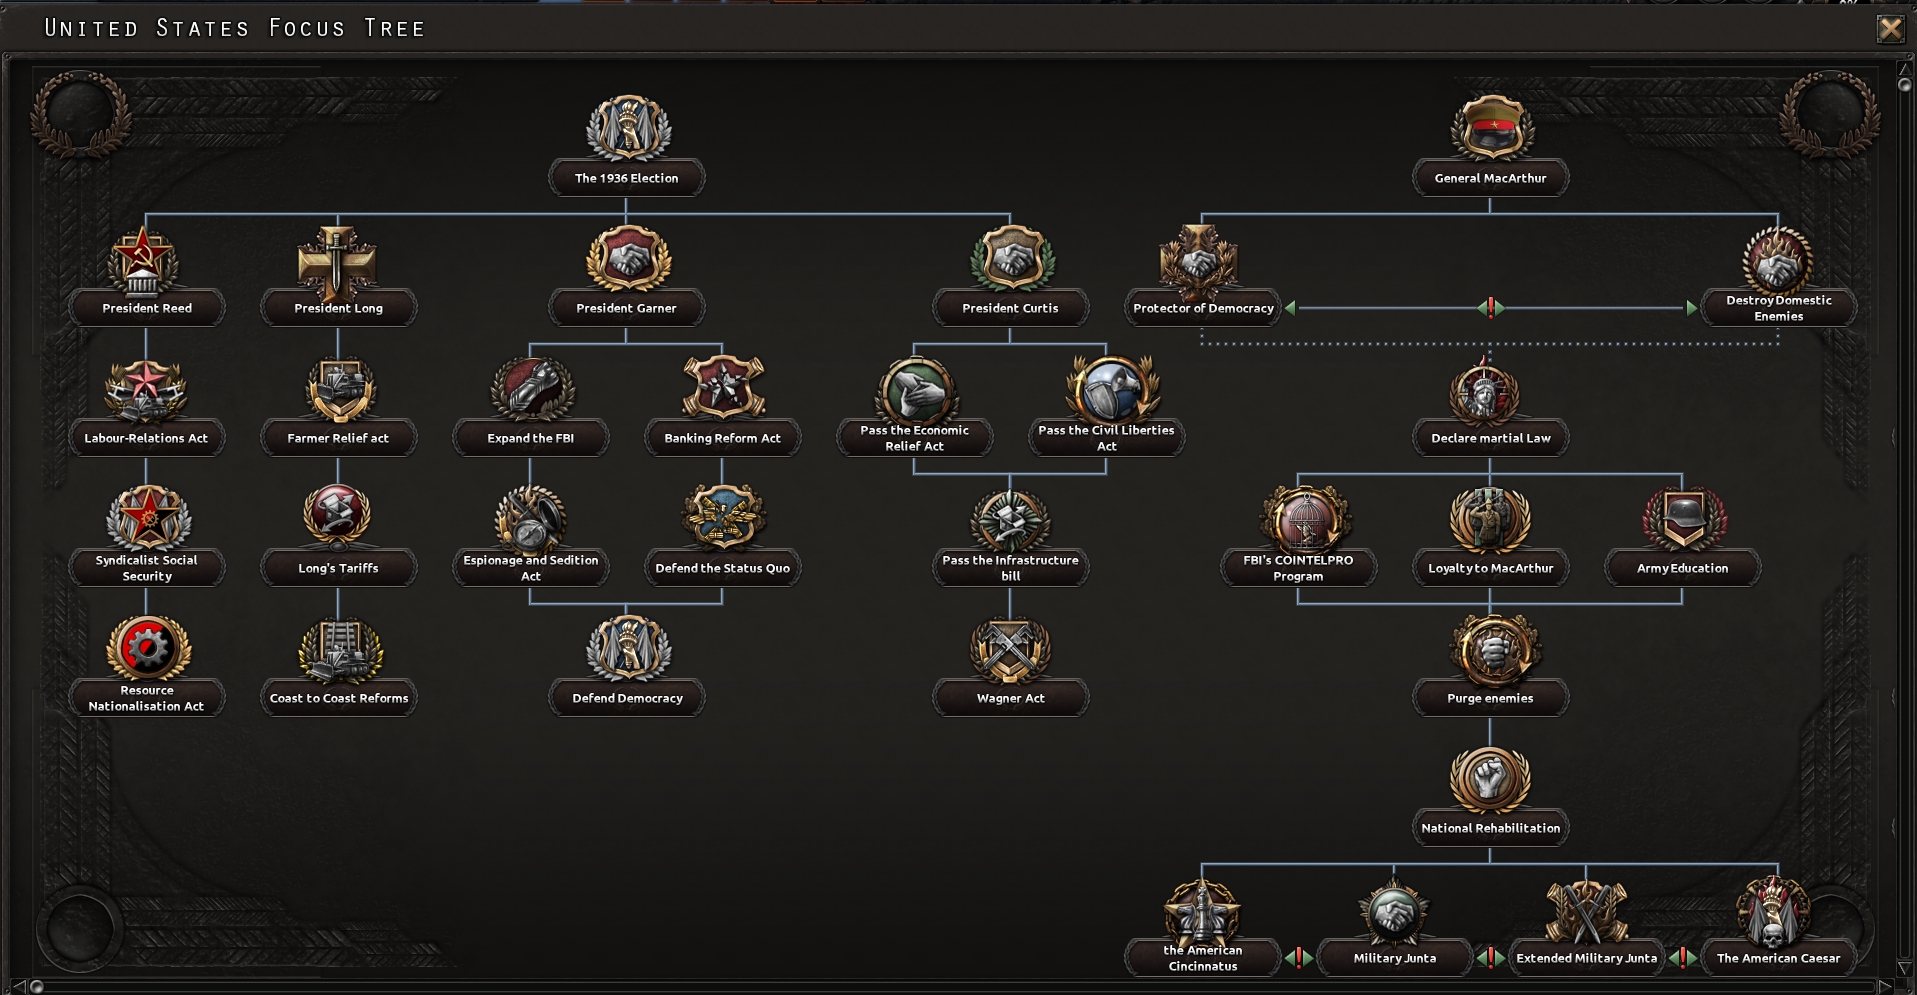Click exclusivity marker between Military Junta and Extended Junta
Image resolution: width=1917 pixels, height=995 pixels.
1491,958
